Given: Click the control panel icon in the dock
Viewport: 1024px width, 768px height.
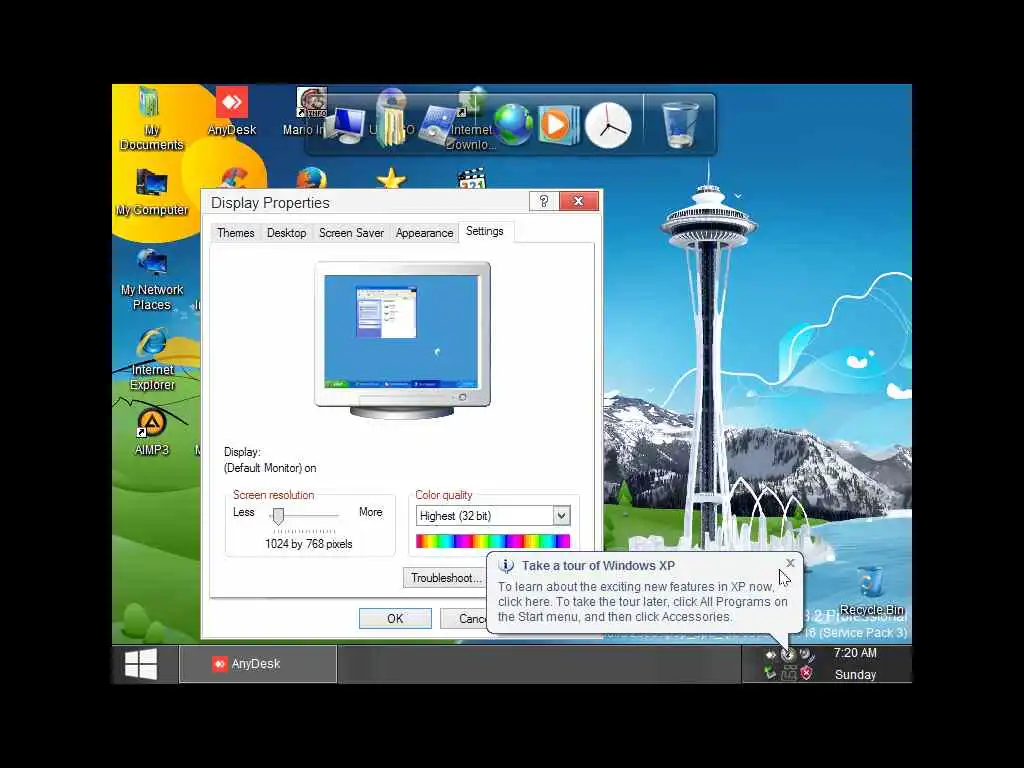Looking at the screenshot, I should pos(436,125).
